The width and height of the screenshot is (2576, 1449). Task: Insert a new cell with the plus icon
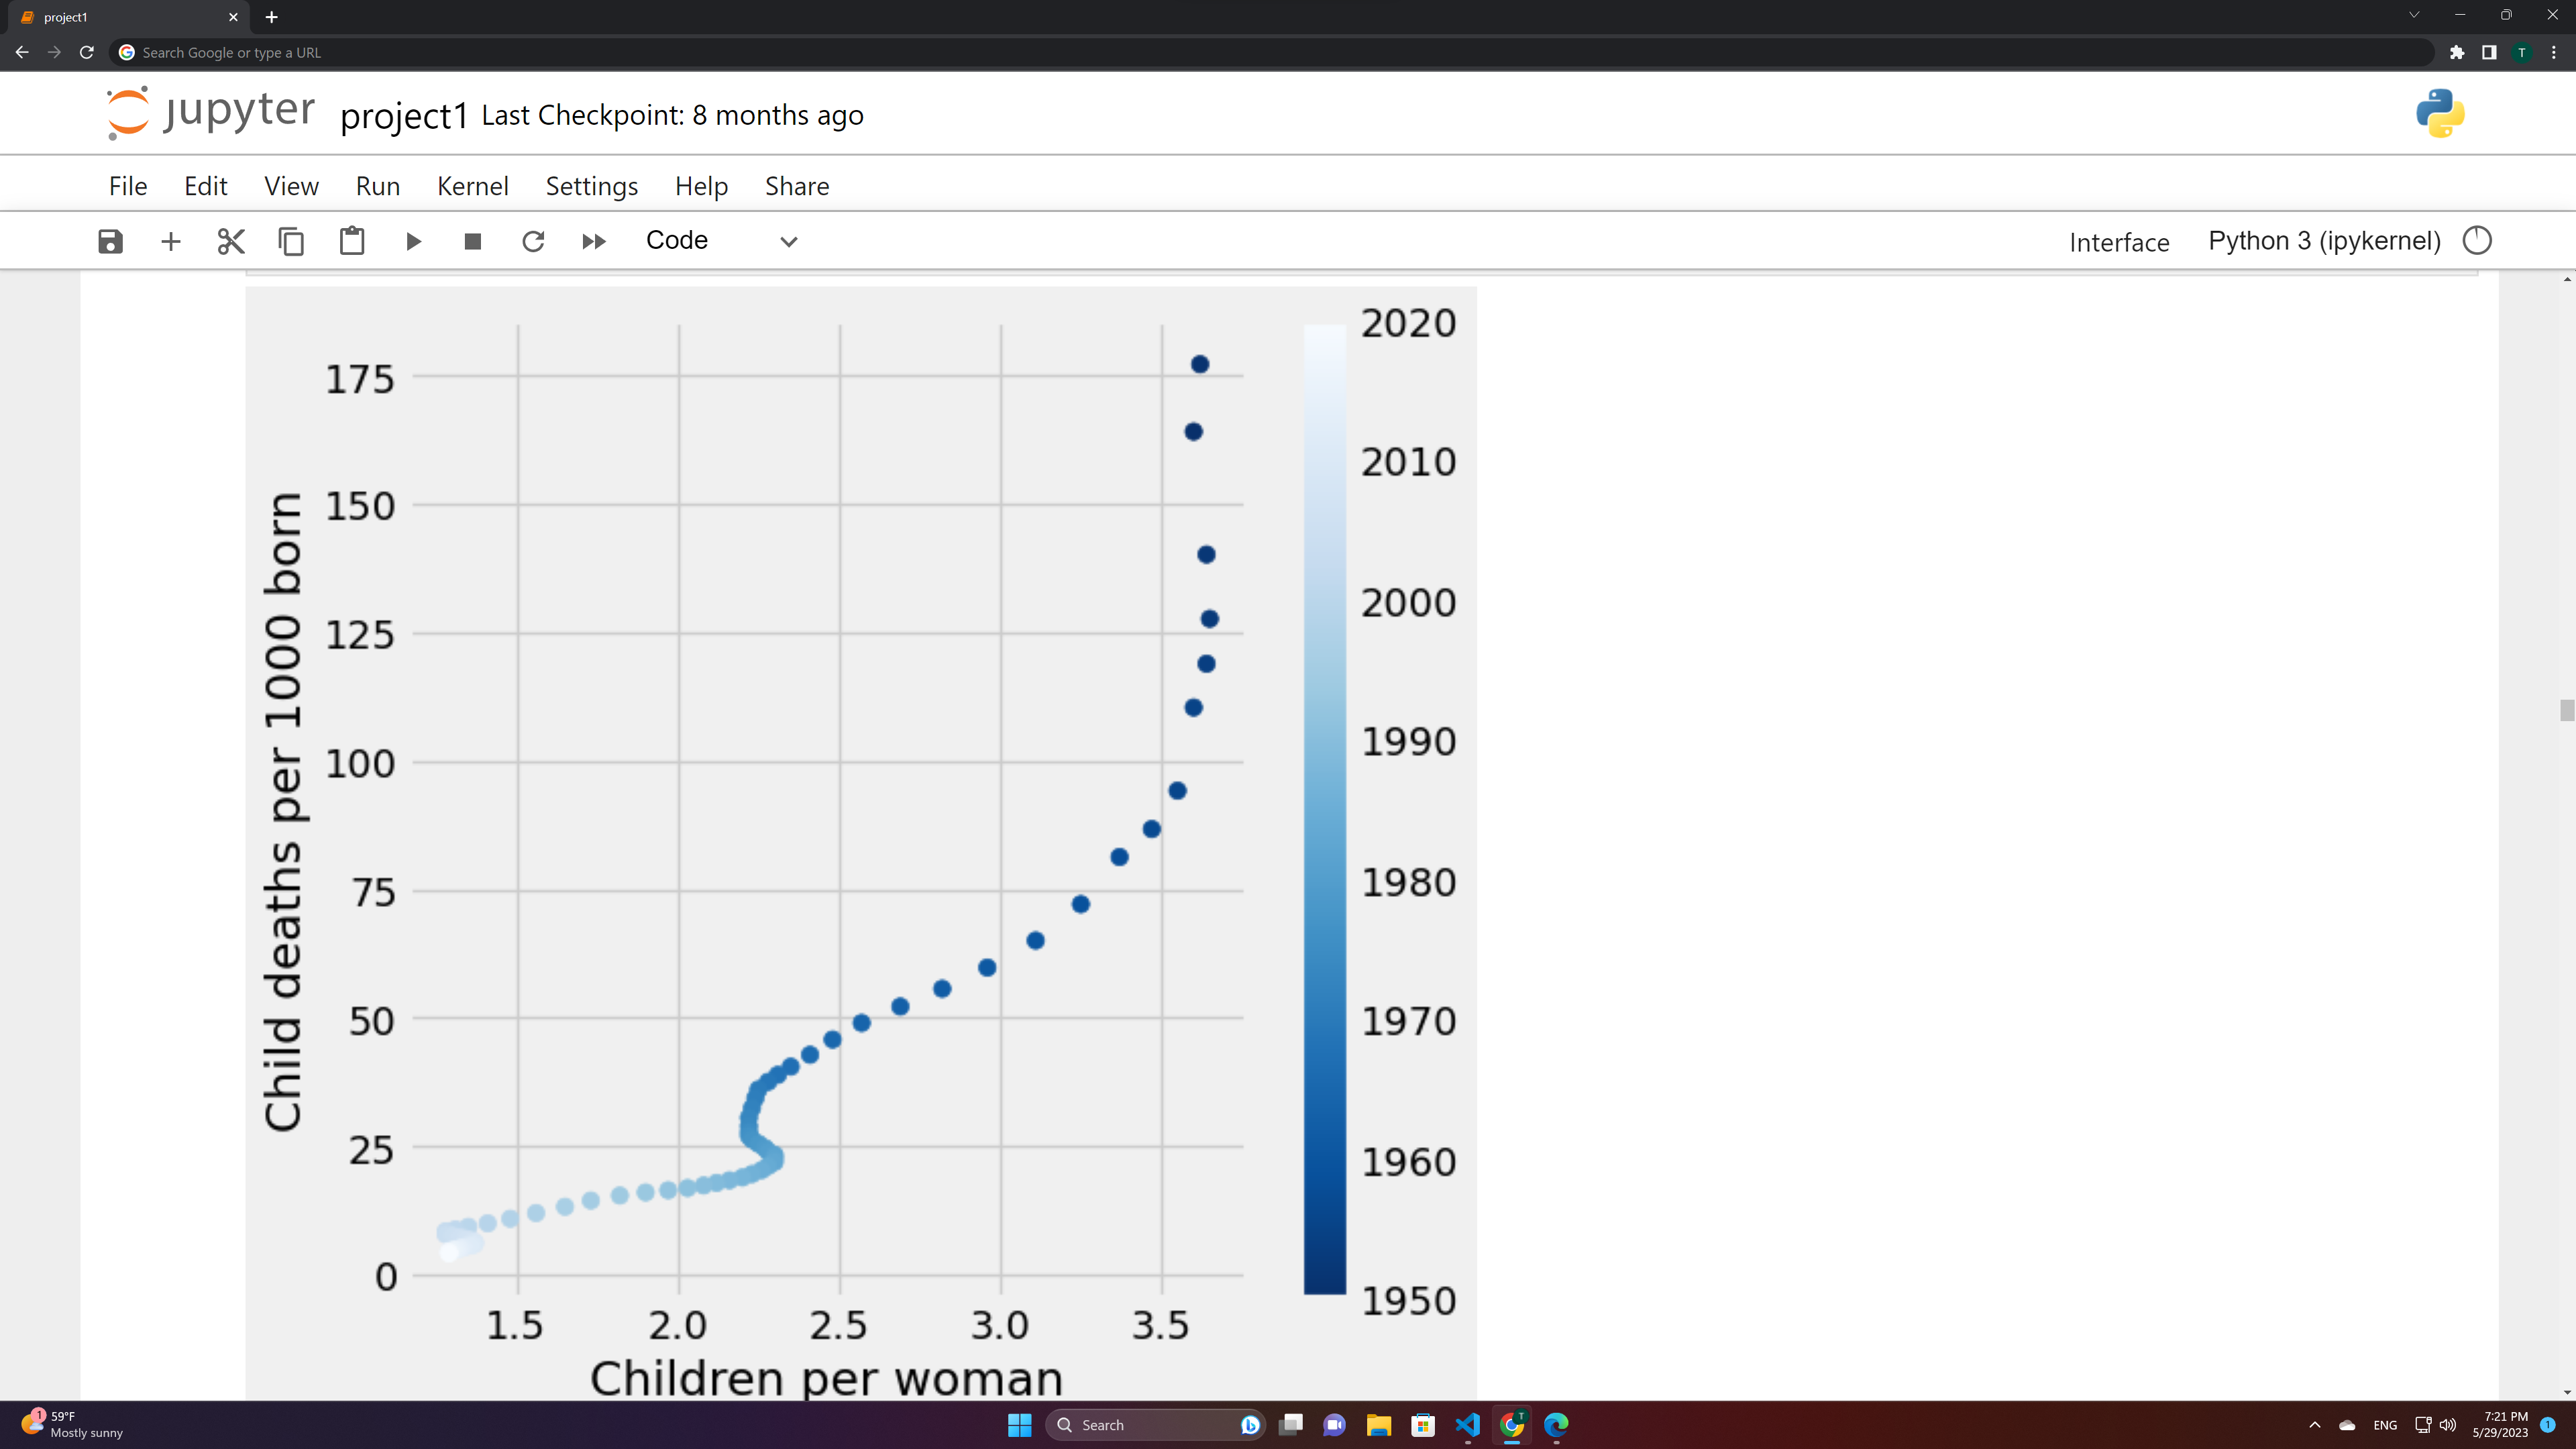(171, 241)
